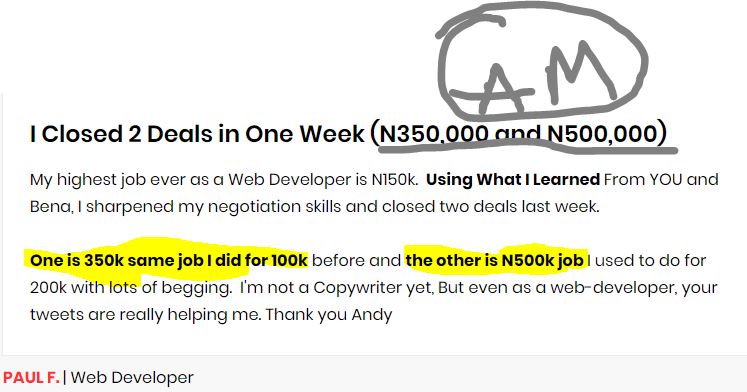Click the headline "I Closed 2 Deals in One Week"
This screenshot has width=747, height=392.
[x=197, y=134]
